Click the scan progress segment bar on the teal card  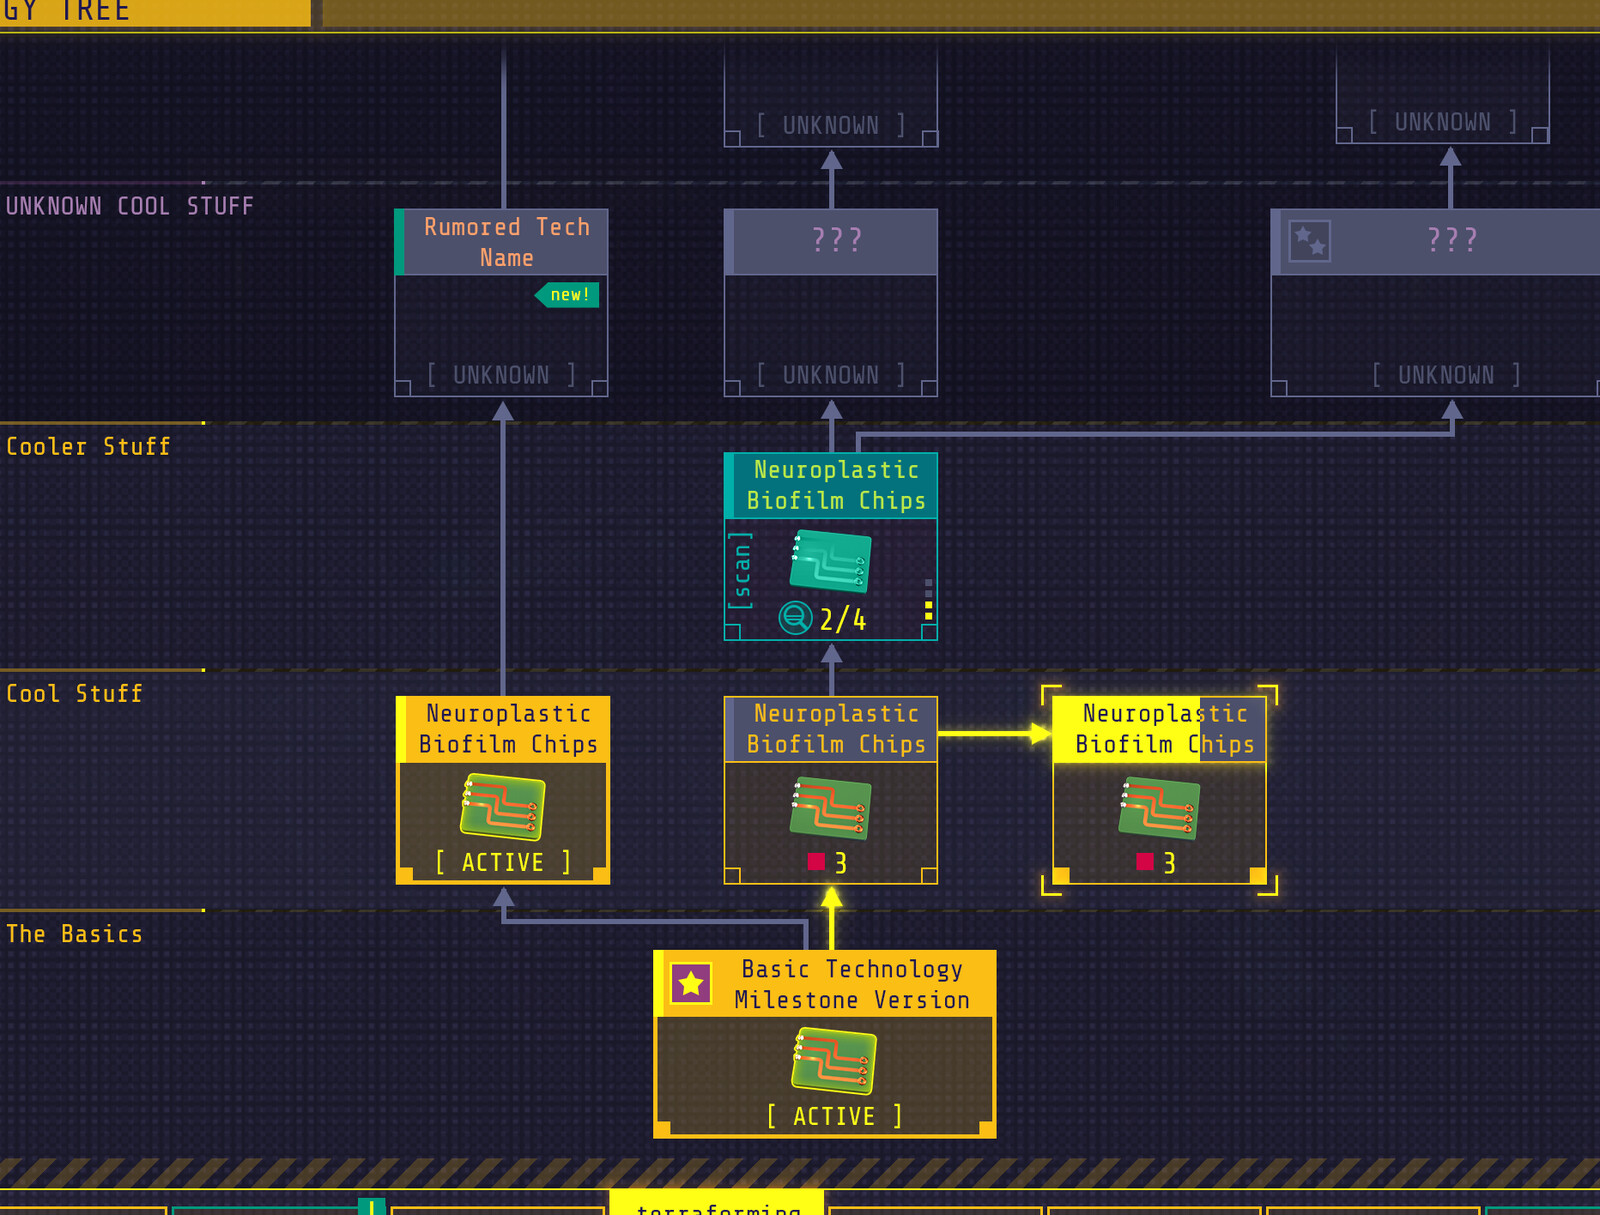(x=928, y=599)
